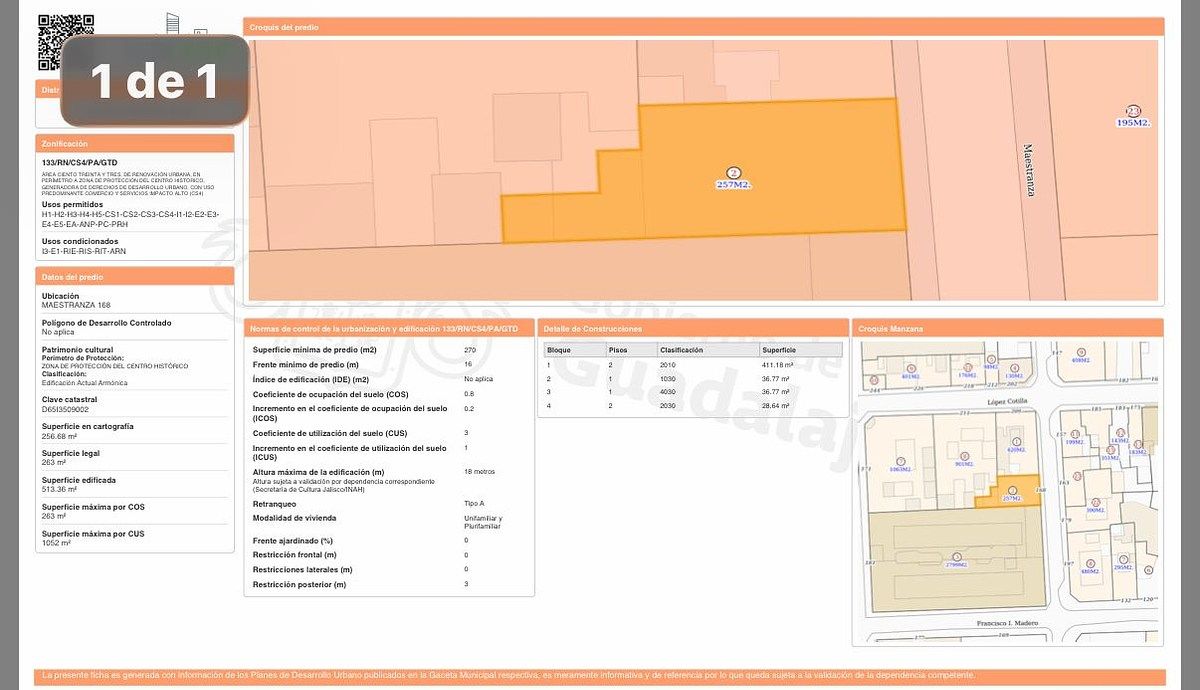Click the 901M2 lot in Croquis Manzana
Image resolution: width=1200 pixels, height=690 pixels.
(x=965, y=460)
